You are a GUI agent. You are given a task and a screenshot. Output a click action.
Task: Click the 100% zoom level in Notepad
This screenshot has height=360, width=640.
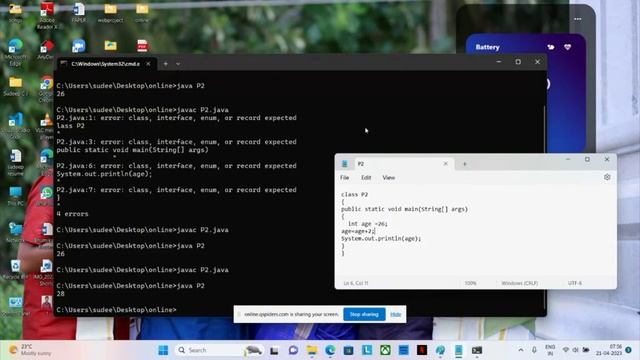[x=470, y=283]
